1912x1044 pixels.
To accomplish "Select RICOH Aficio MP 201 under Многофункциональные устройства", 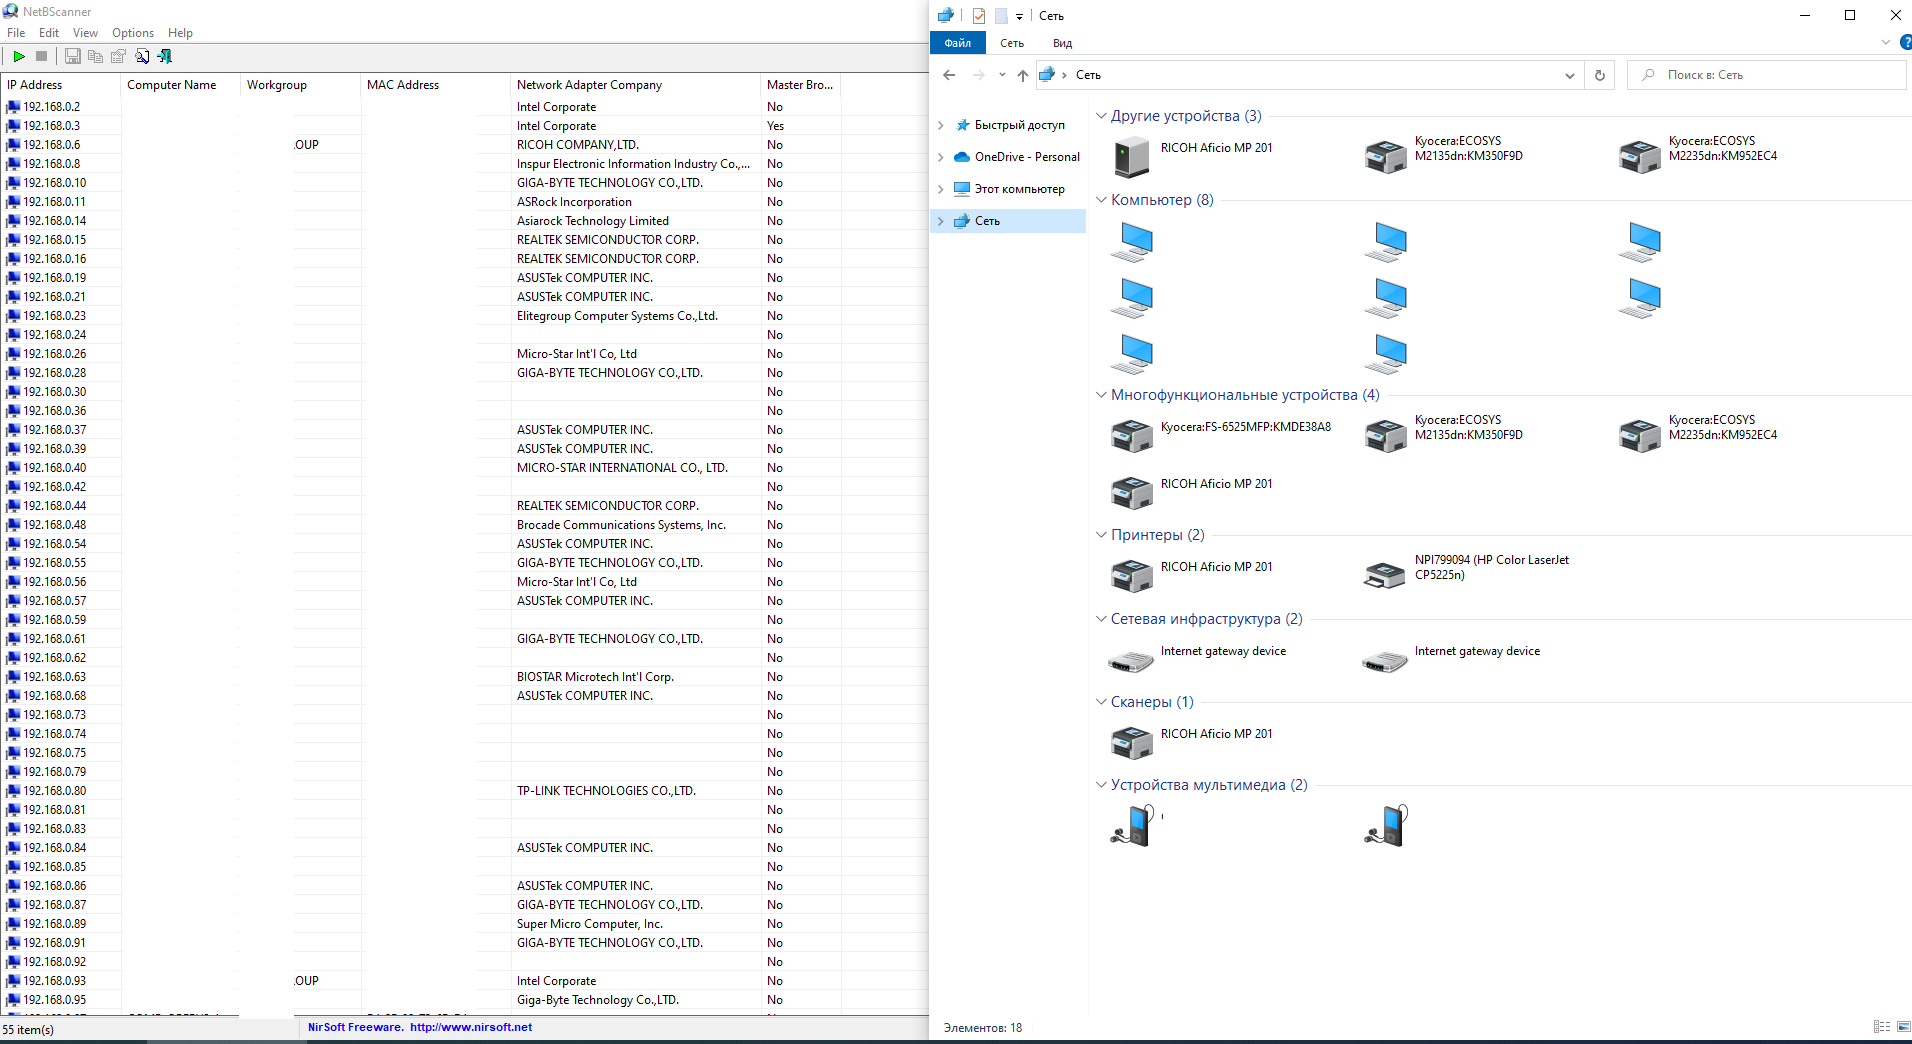I will 1192,493.
